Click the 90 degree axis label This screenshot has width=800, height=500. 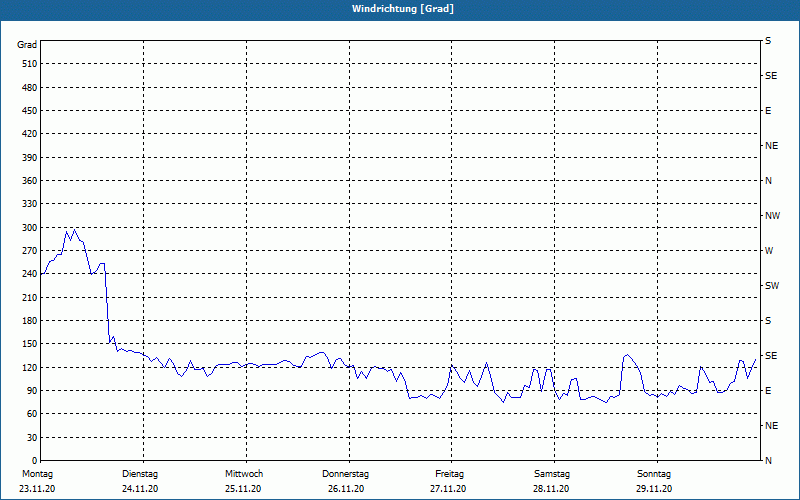point(32,390)
